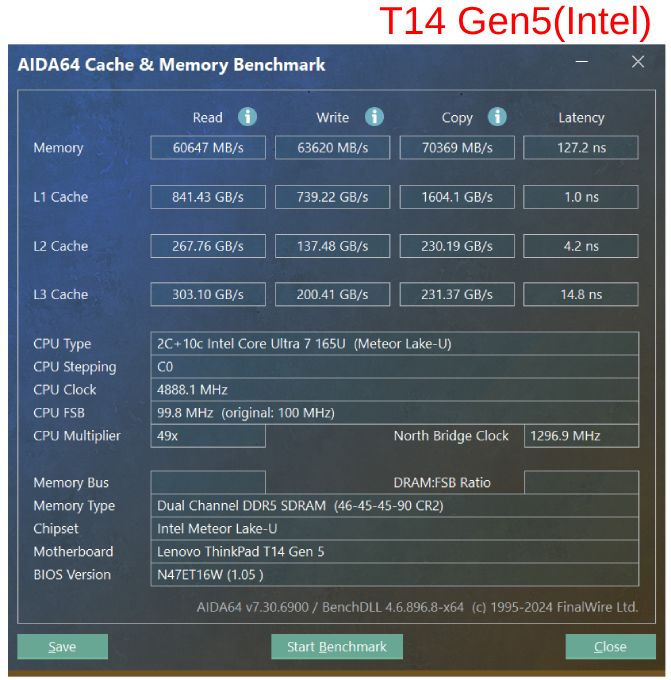Select Memory latency value 127.2 ns

(x=581, y=148)
